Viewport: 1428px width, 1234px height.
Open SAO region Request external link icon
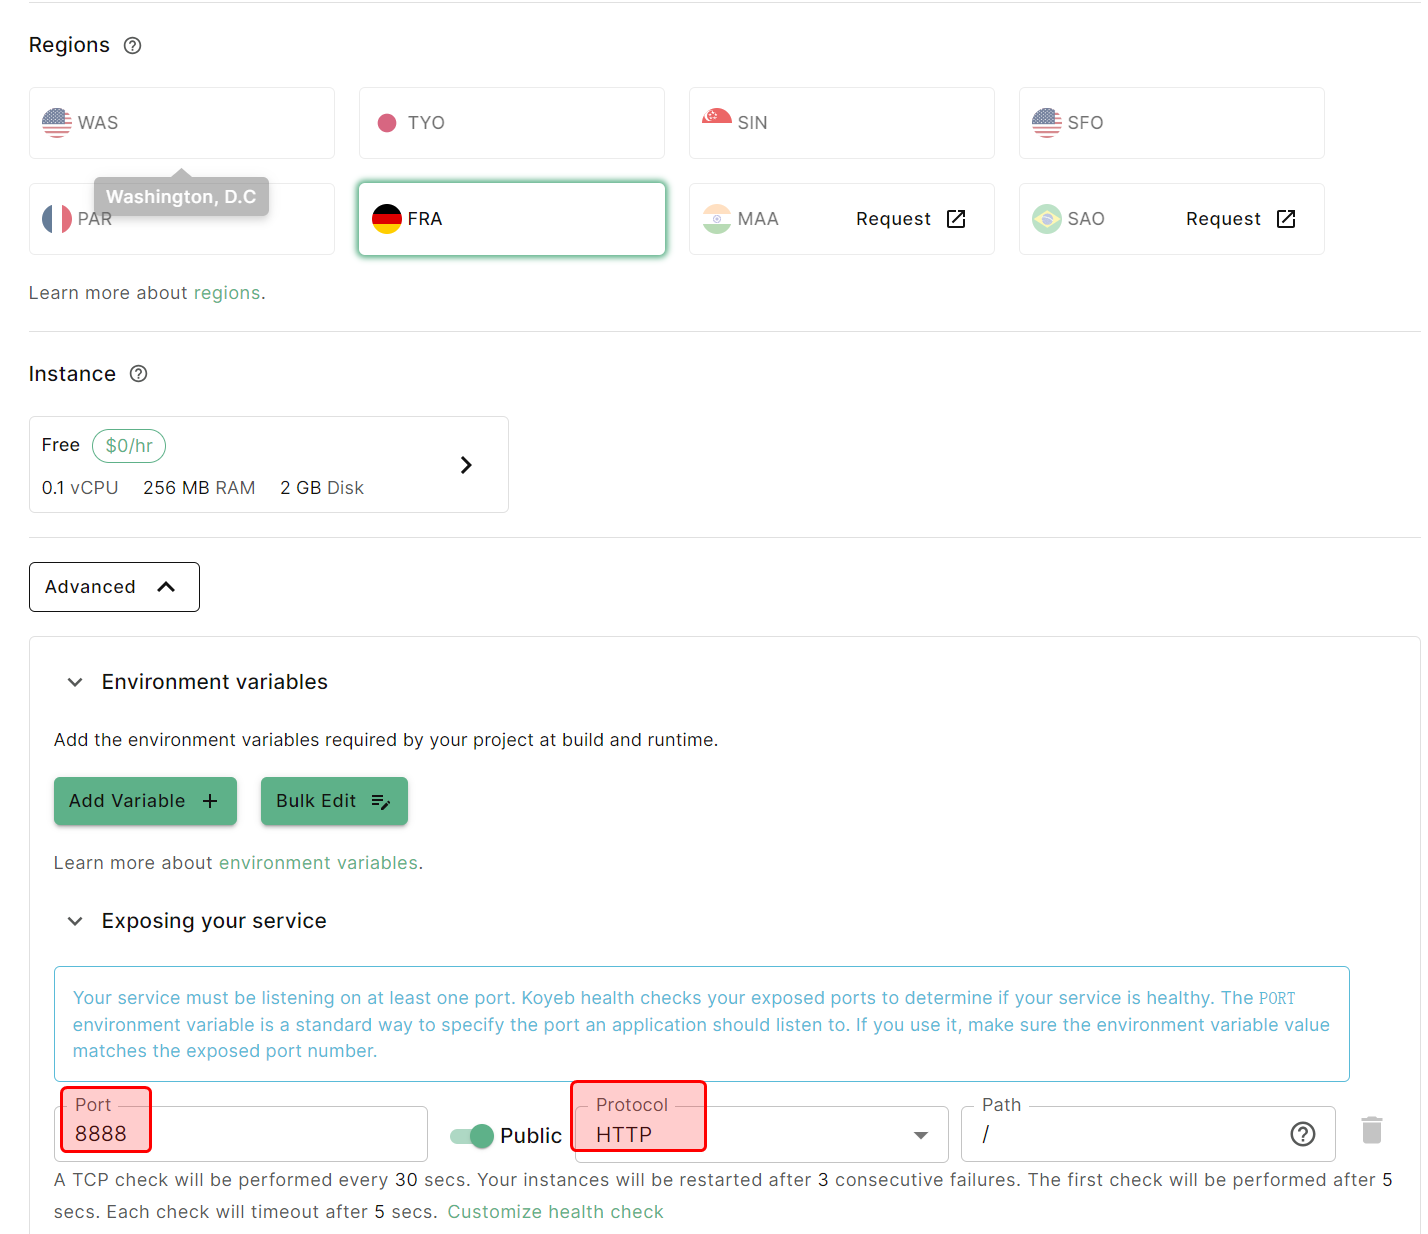(x=1286, y=219)
